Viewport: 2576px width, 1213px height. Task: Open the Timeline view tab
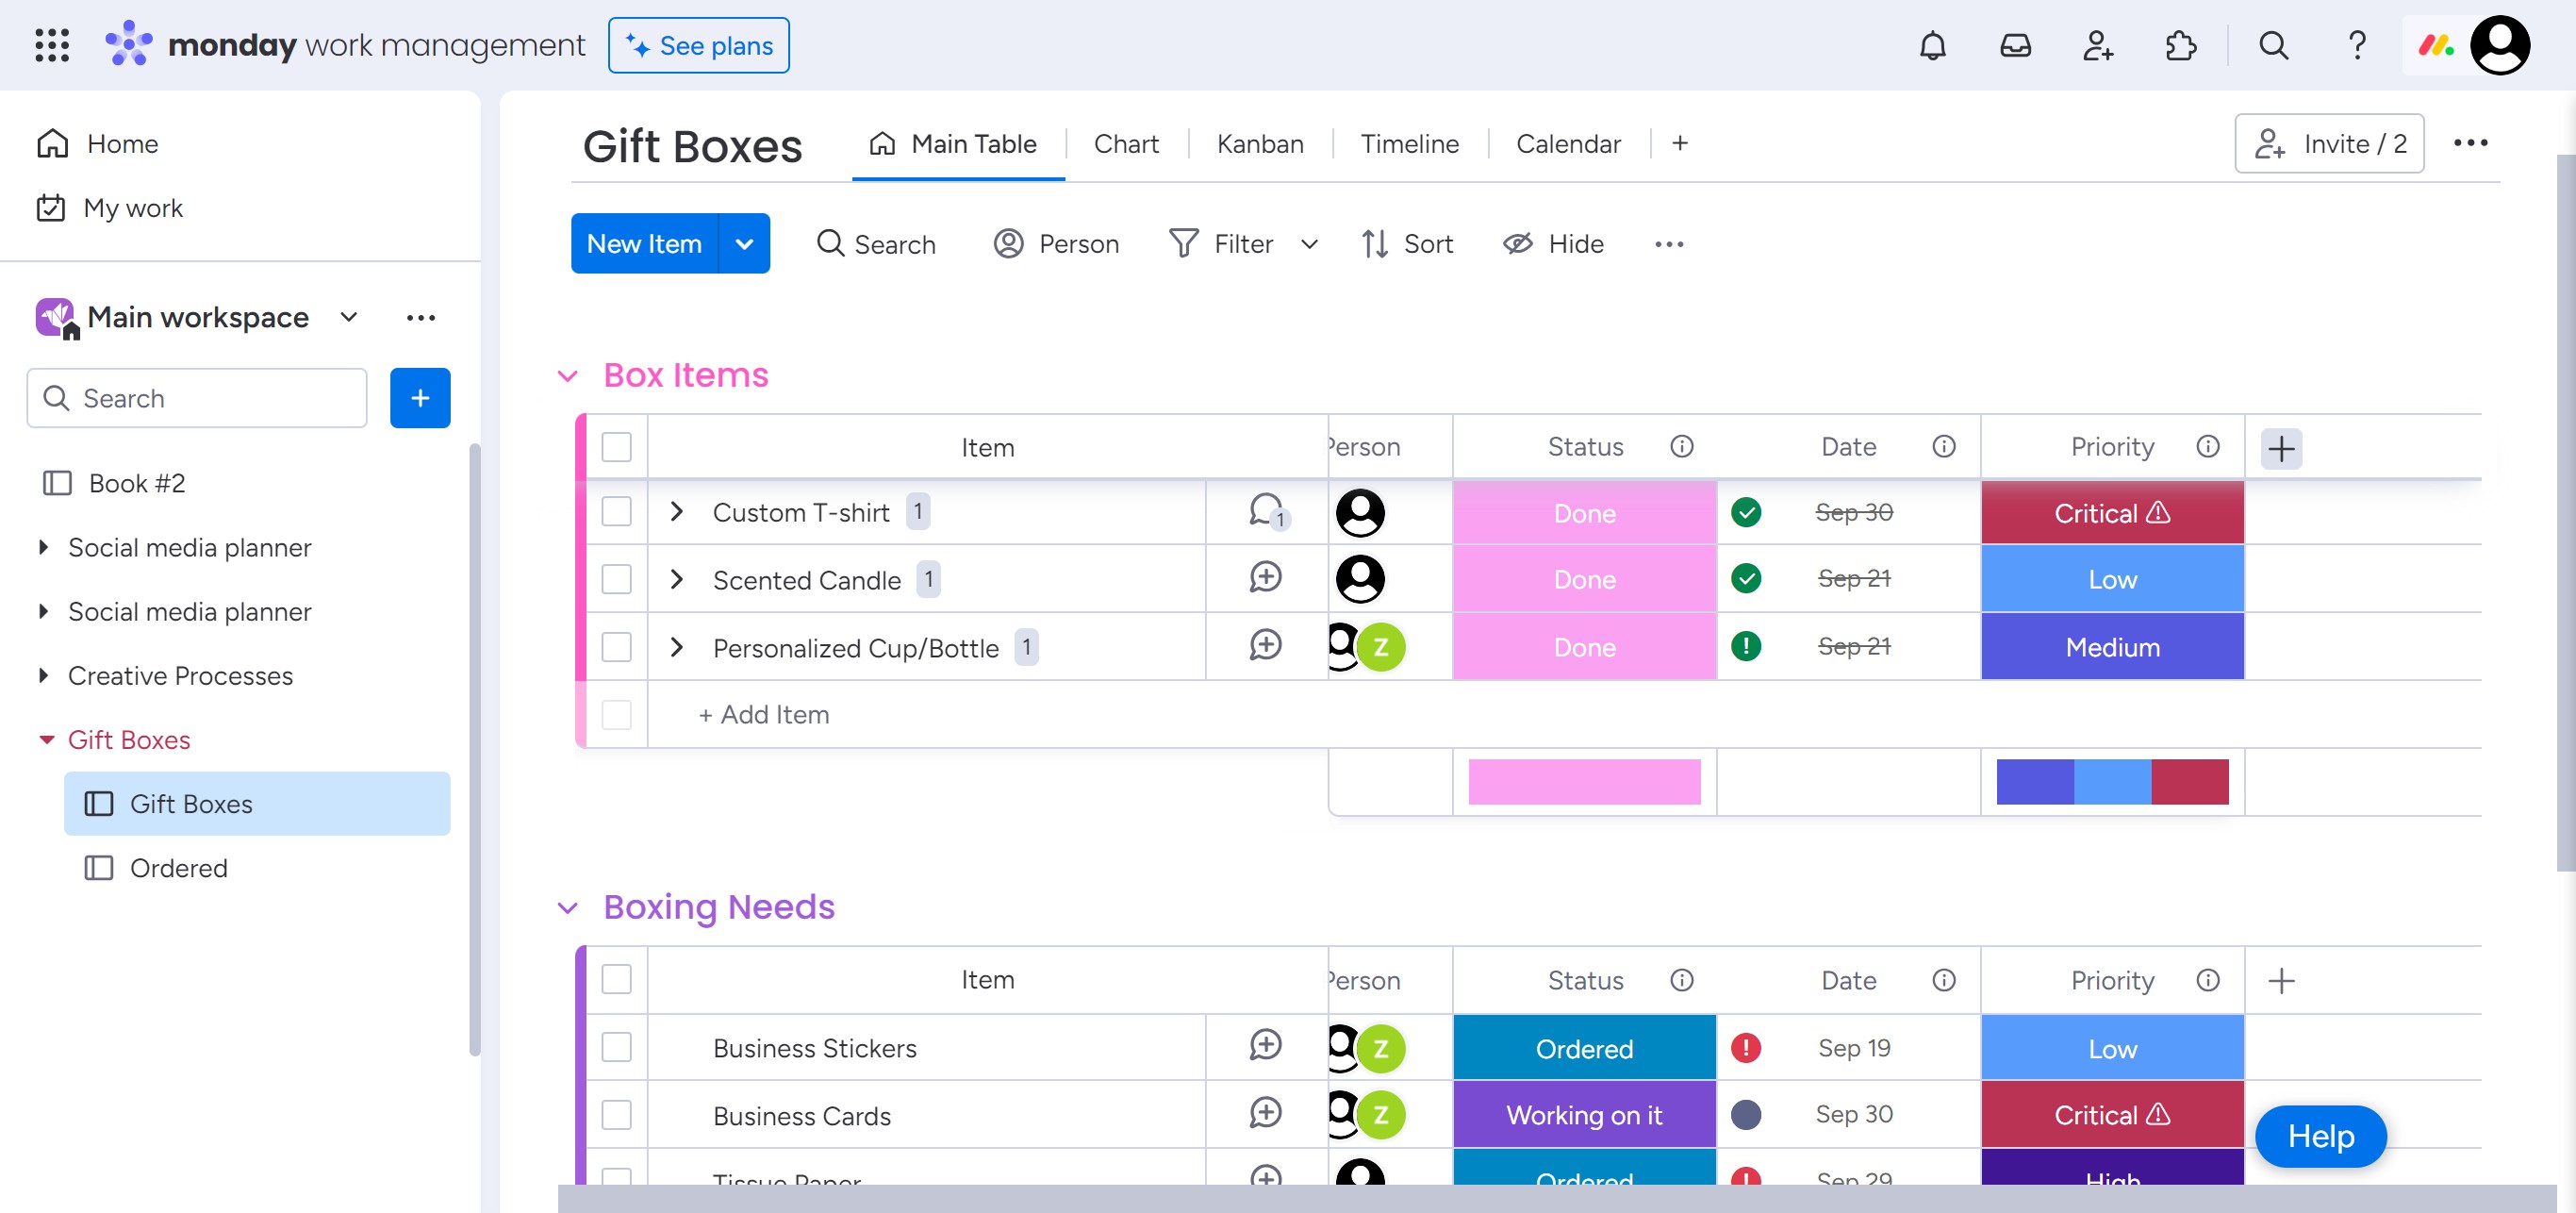1409,144
